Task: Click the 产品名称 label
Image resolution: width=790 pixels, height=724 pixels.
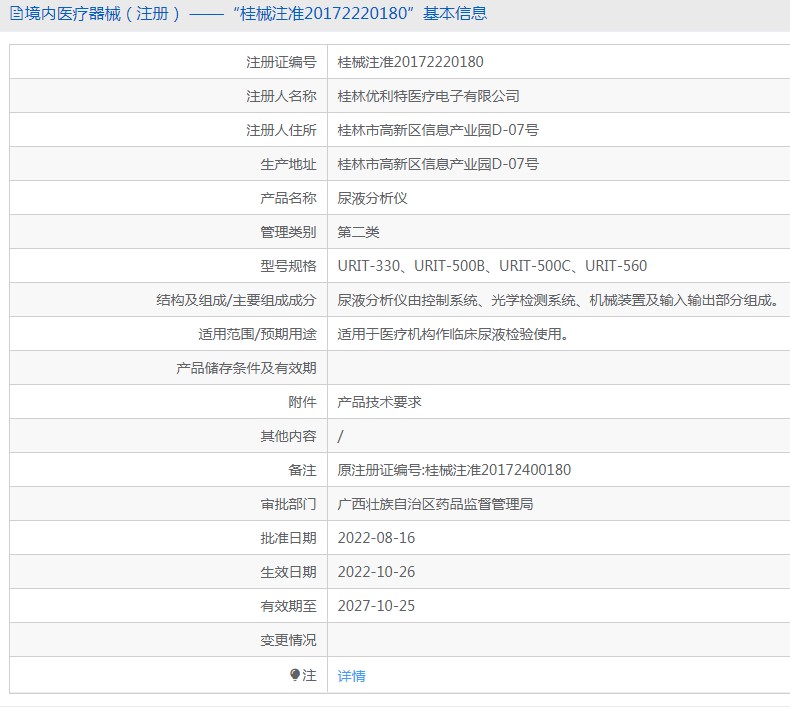Action: pyautogui.click(x=288, y=198)
